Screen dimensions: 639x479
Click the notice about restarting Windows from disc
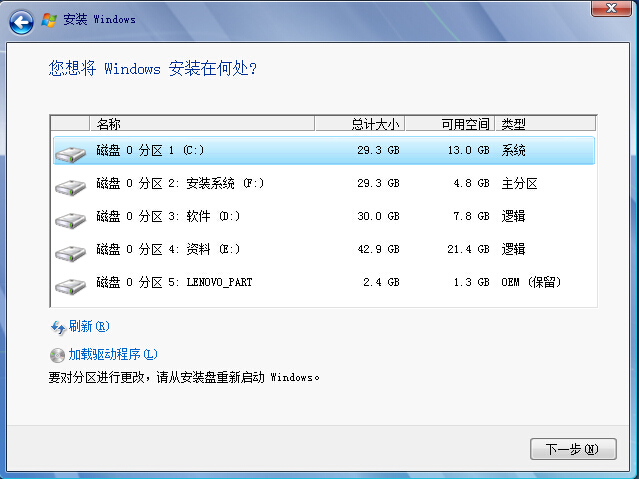pos(184,377)
